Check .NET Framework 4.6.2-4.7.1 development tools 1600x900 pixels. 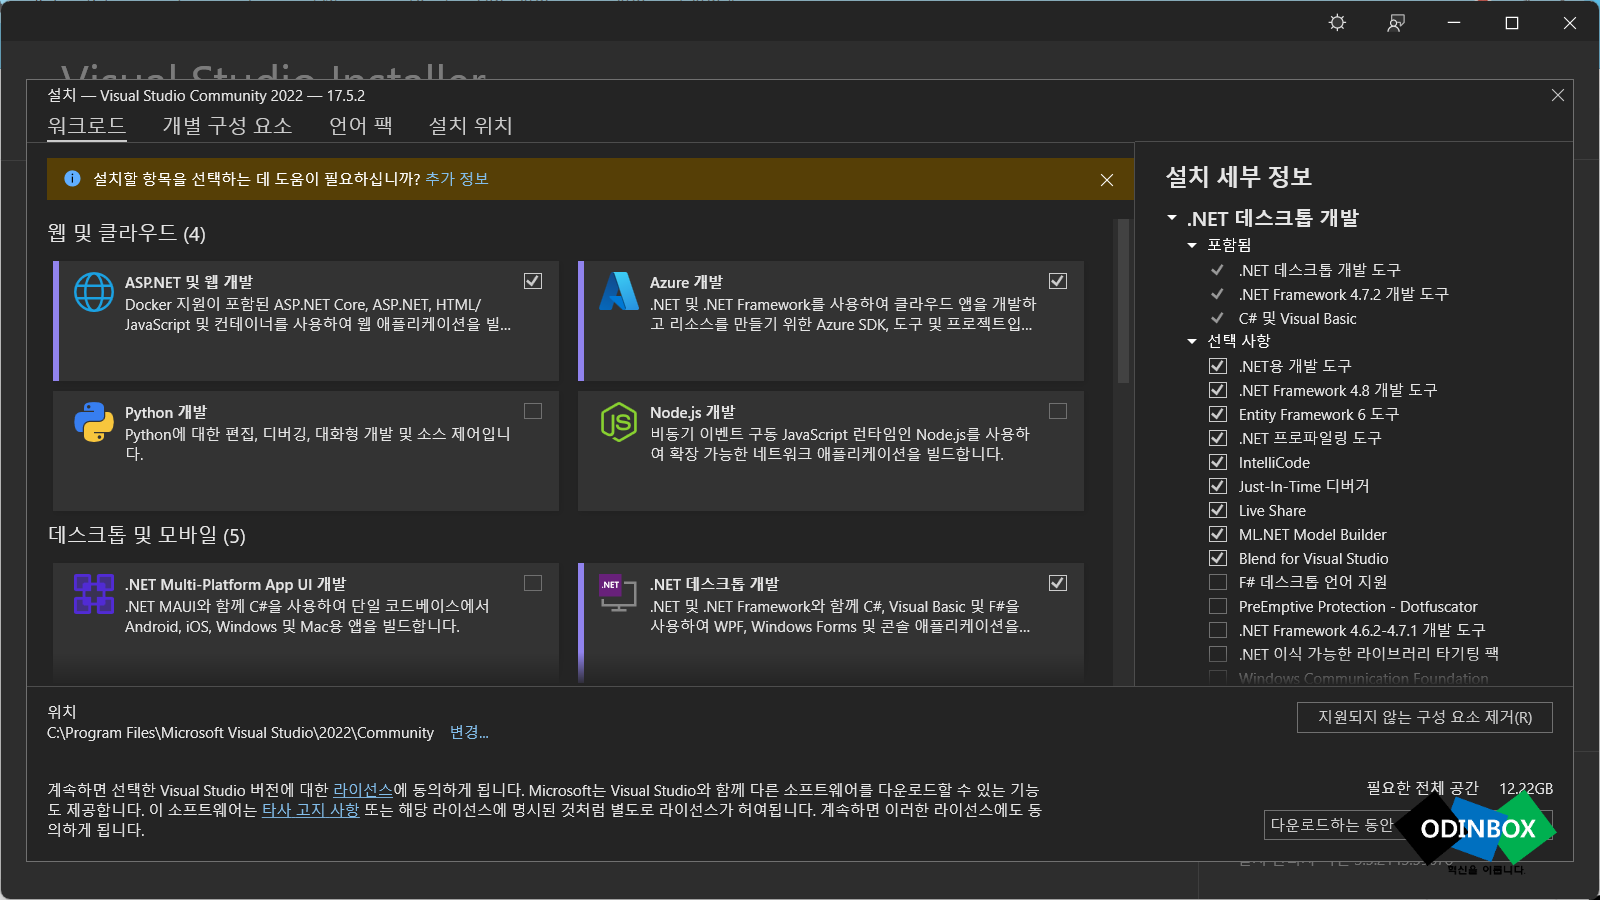click(1218, 630)
